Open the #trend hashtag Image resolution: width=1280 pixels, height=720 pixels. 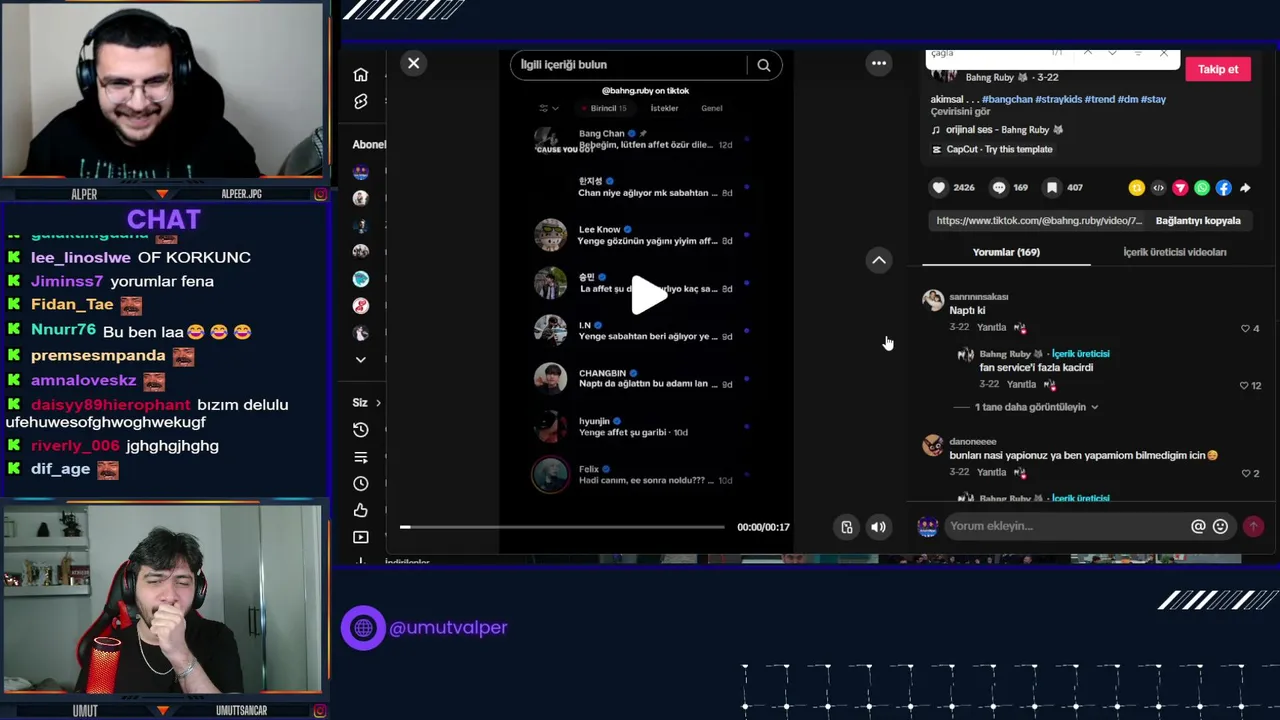[x=1099, y=99]
